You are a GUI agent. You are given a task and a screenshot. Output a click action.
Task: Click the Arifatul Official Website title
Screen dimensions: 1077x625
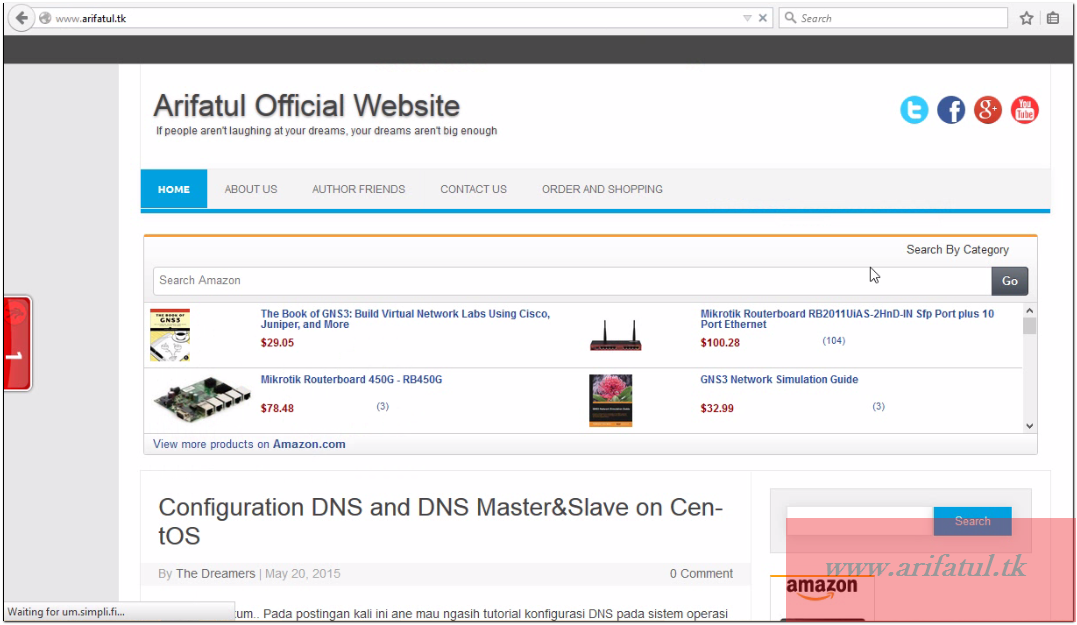point(306,106)
